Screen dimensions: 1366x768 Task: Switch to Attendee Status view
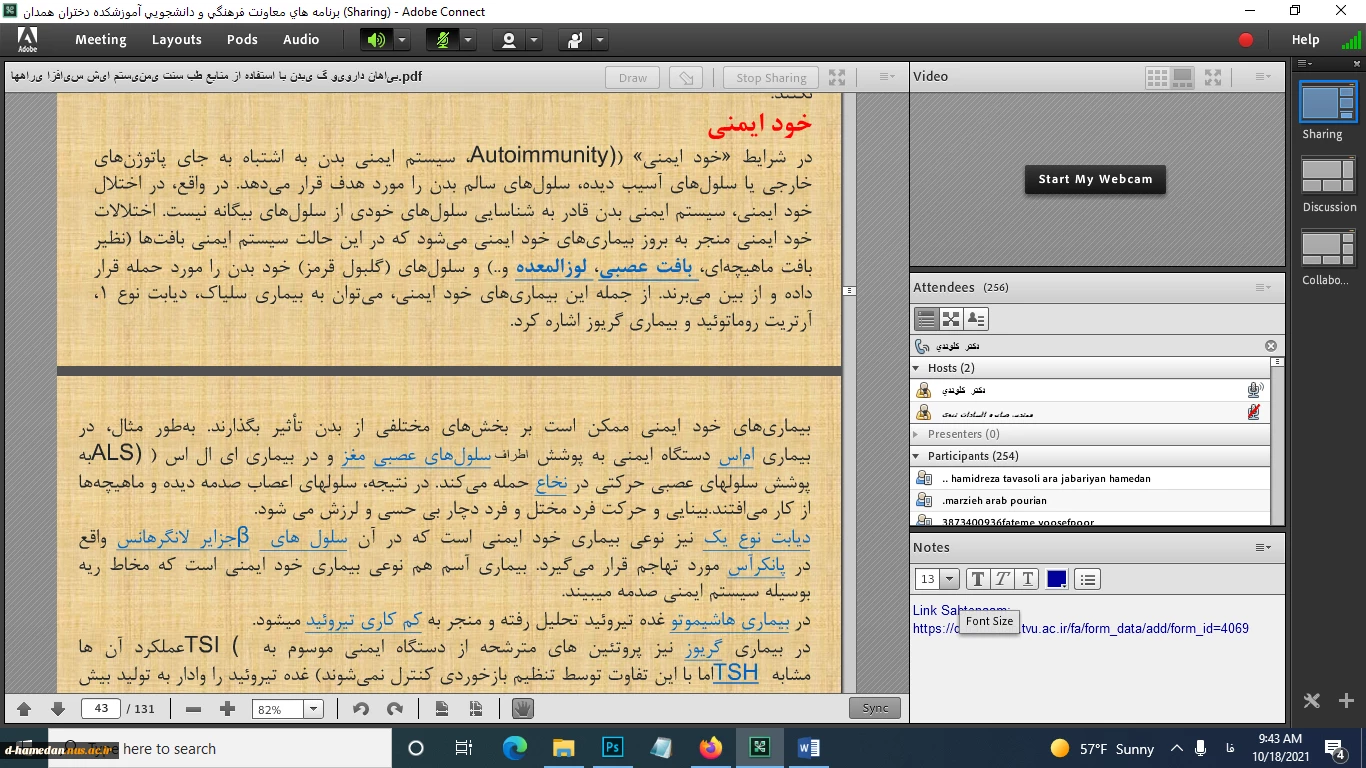(x=976, y=319)
